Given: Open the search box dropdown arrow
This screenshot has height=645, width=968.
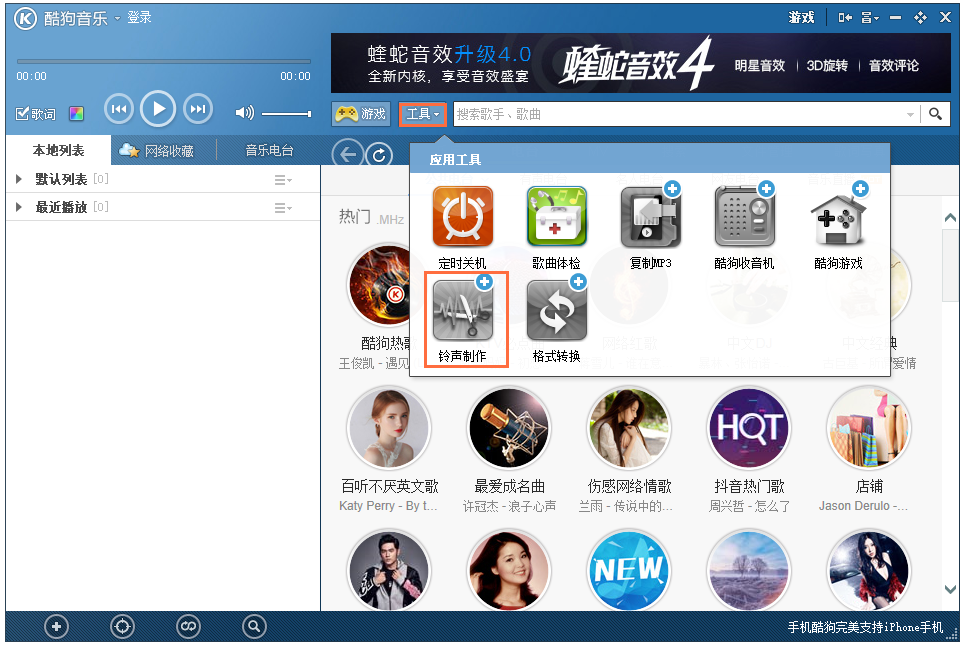Looking at the screenshot, I should pos(908,114).
